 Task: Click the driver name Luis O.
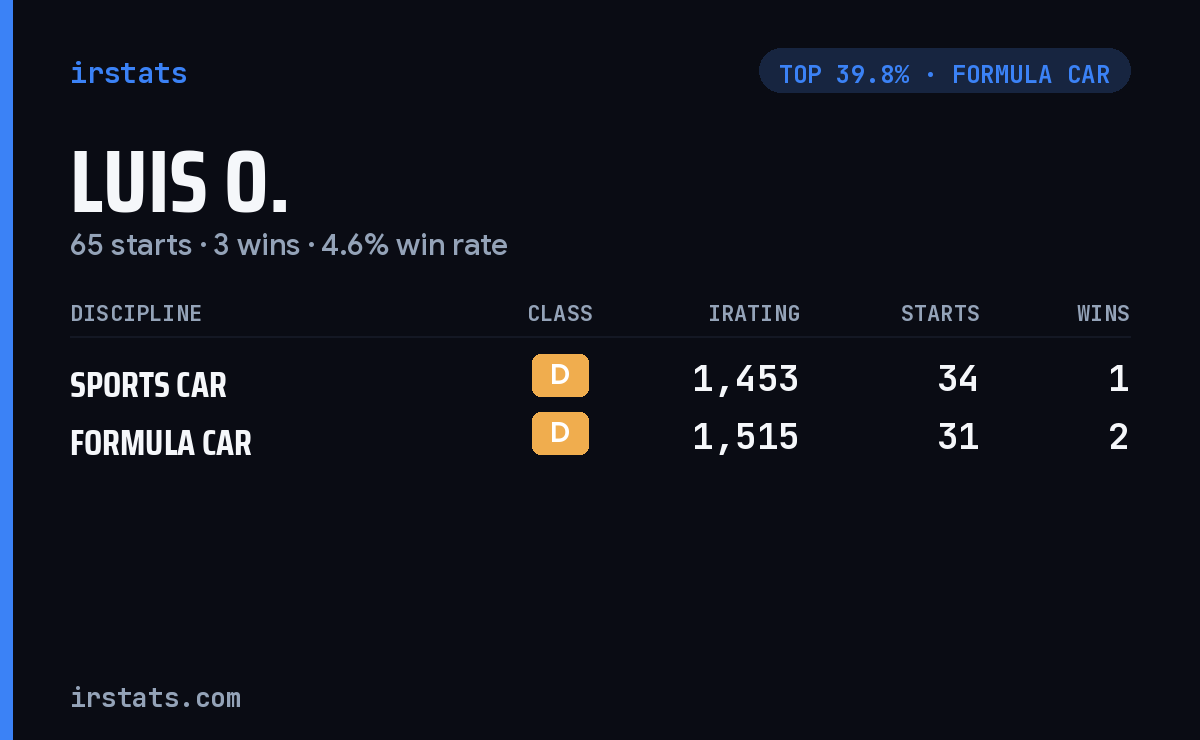[179, 183]
